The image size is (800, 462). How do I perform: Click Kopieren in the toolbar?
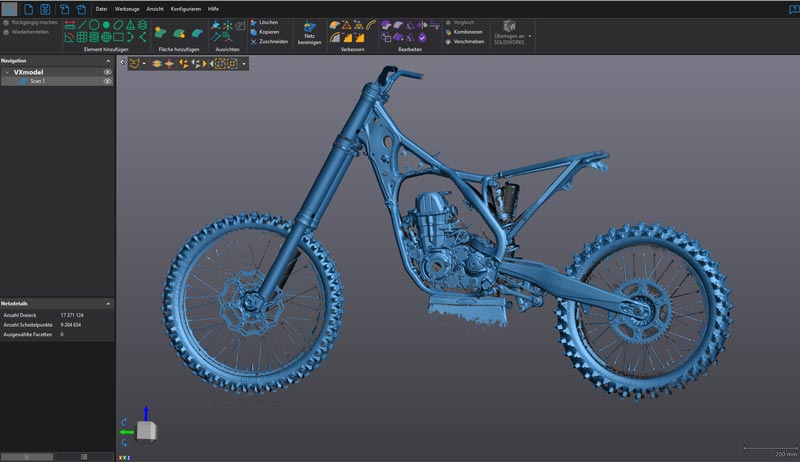pyautogui.click(x=268, y=32)
